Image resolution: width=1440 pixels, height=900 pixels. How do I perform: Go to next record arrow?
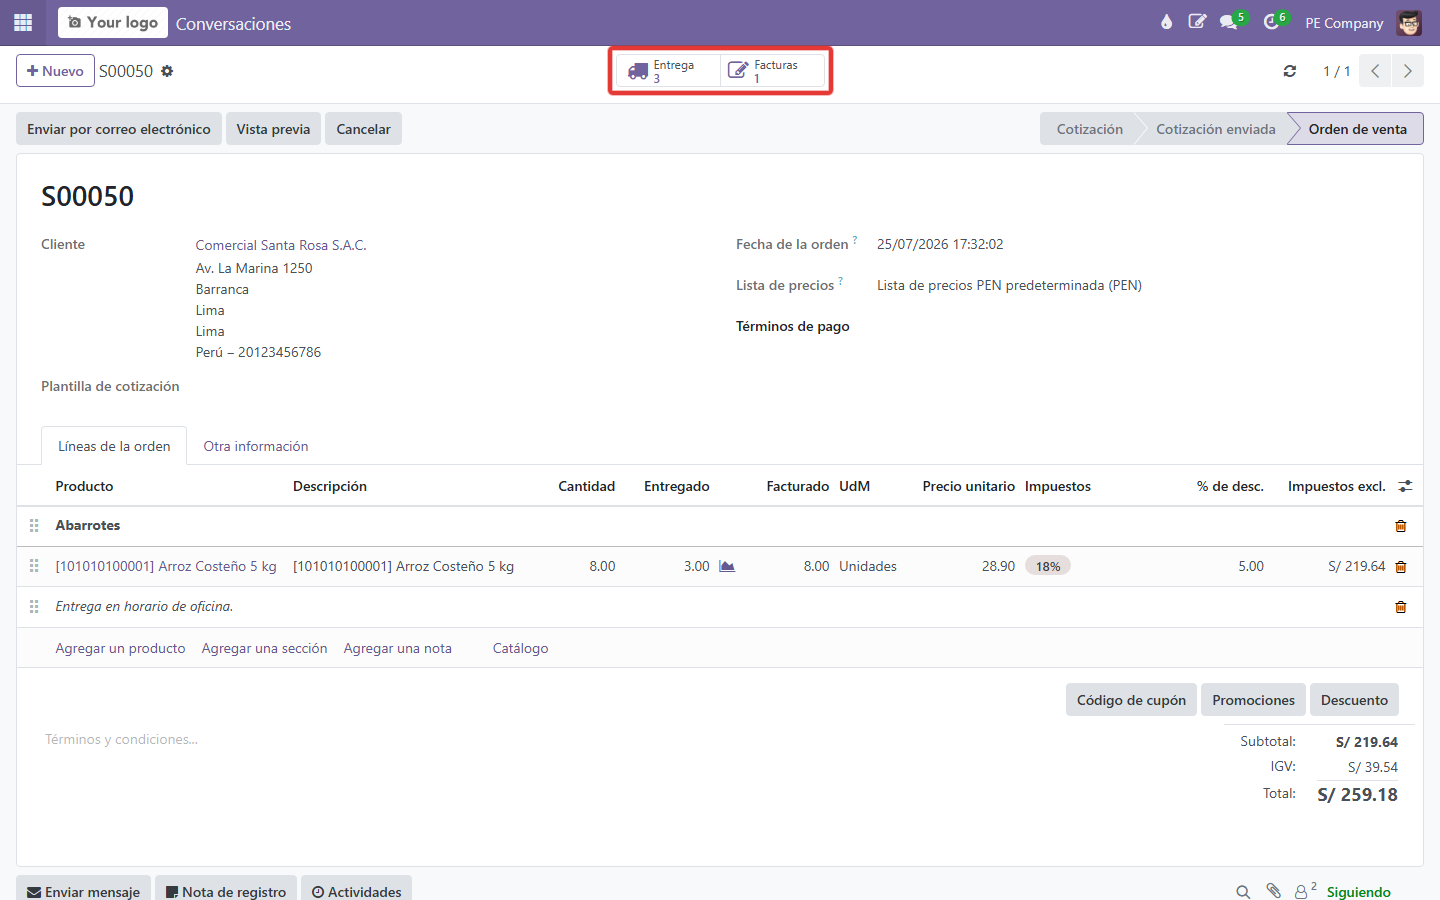pos(1408,71)
